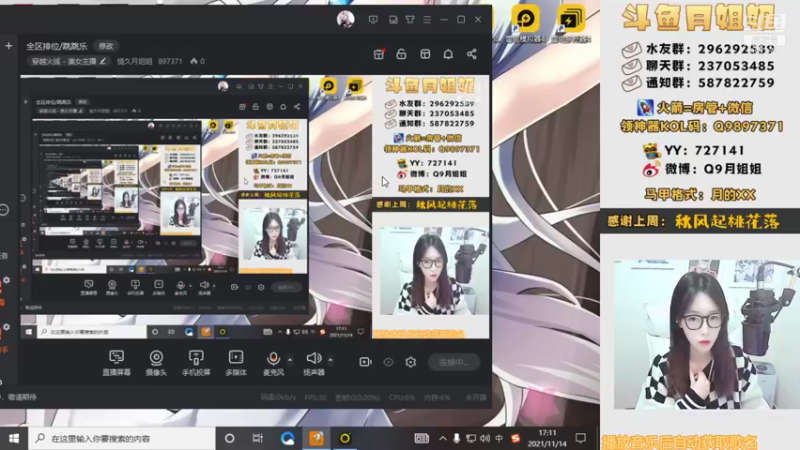Open the yellow ring app on taskbar
Viewport: 800px width, 450px height.
point(345,438)
